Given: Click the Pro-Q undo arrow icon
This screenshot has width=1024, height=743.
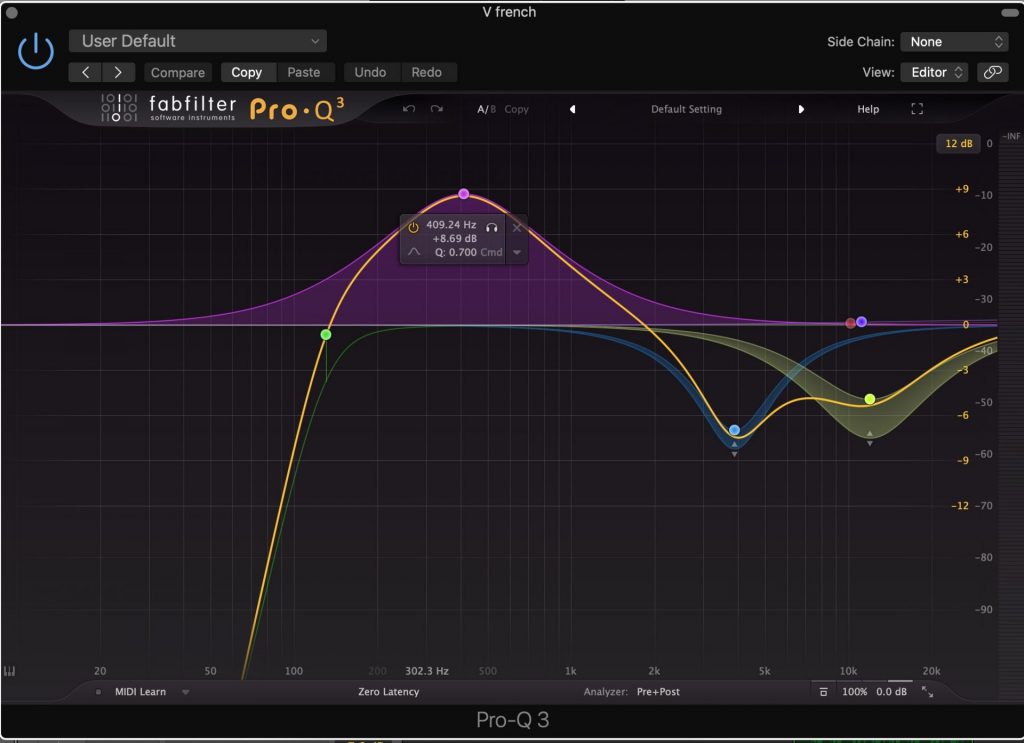Looking at the screenshot, I should point(409,109).
